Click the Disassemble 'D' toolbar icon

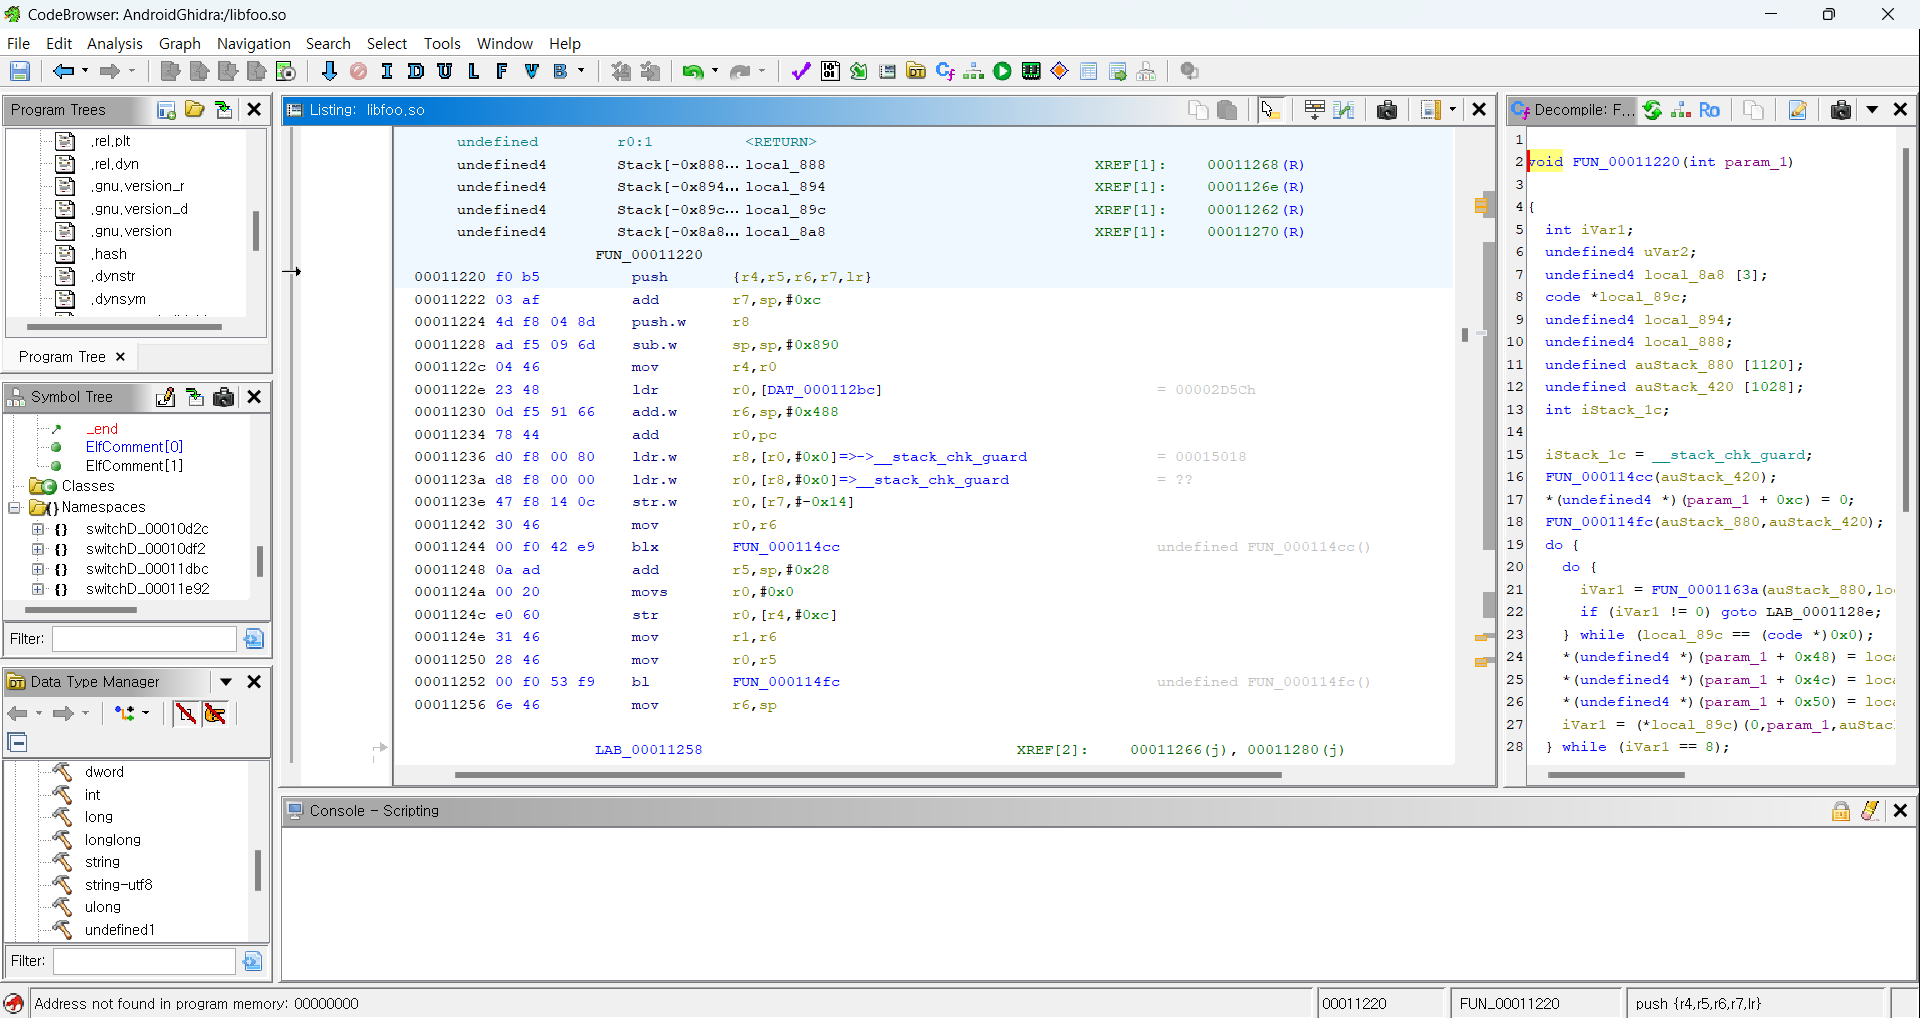(x=416, y=71)
